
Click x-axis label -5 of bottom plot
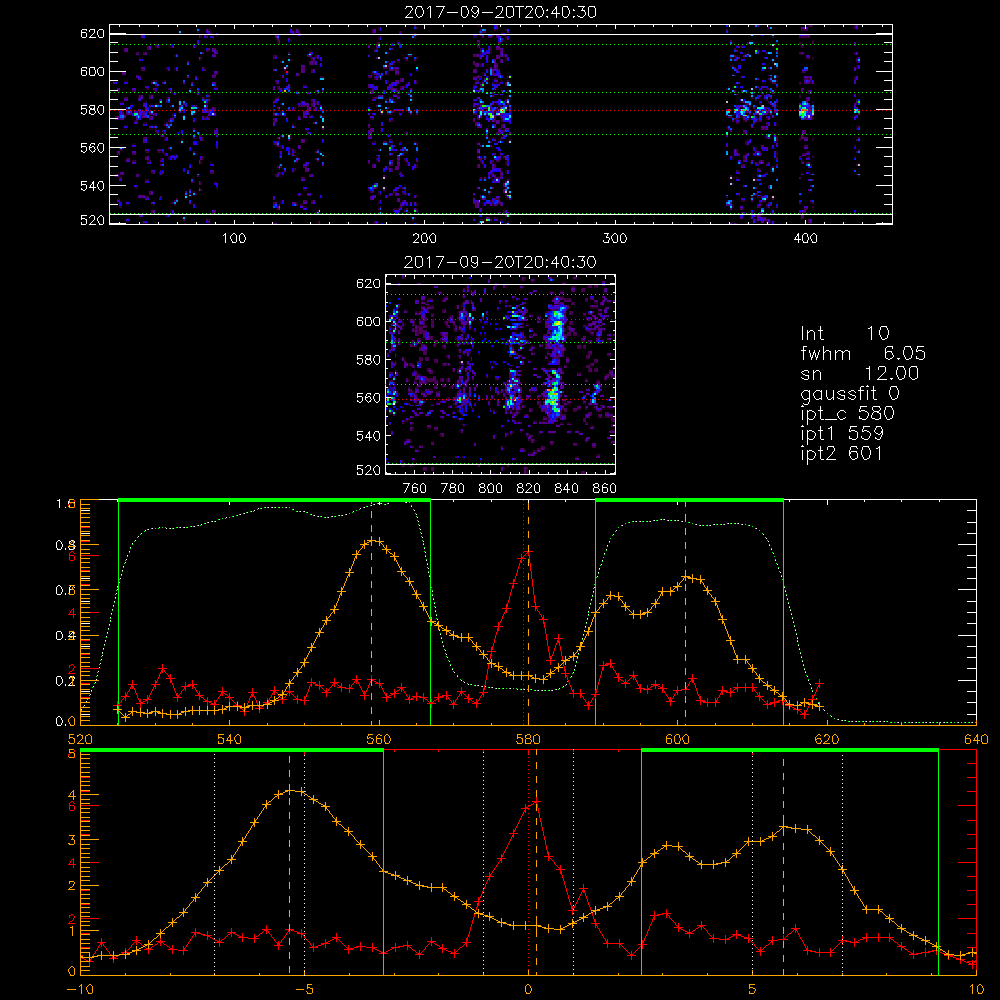coord(304,990)
